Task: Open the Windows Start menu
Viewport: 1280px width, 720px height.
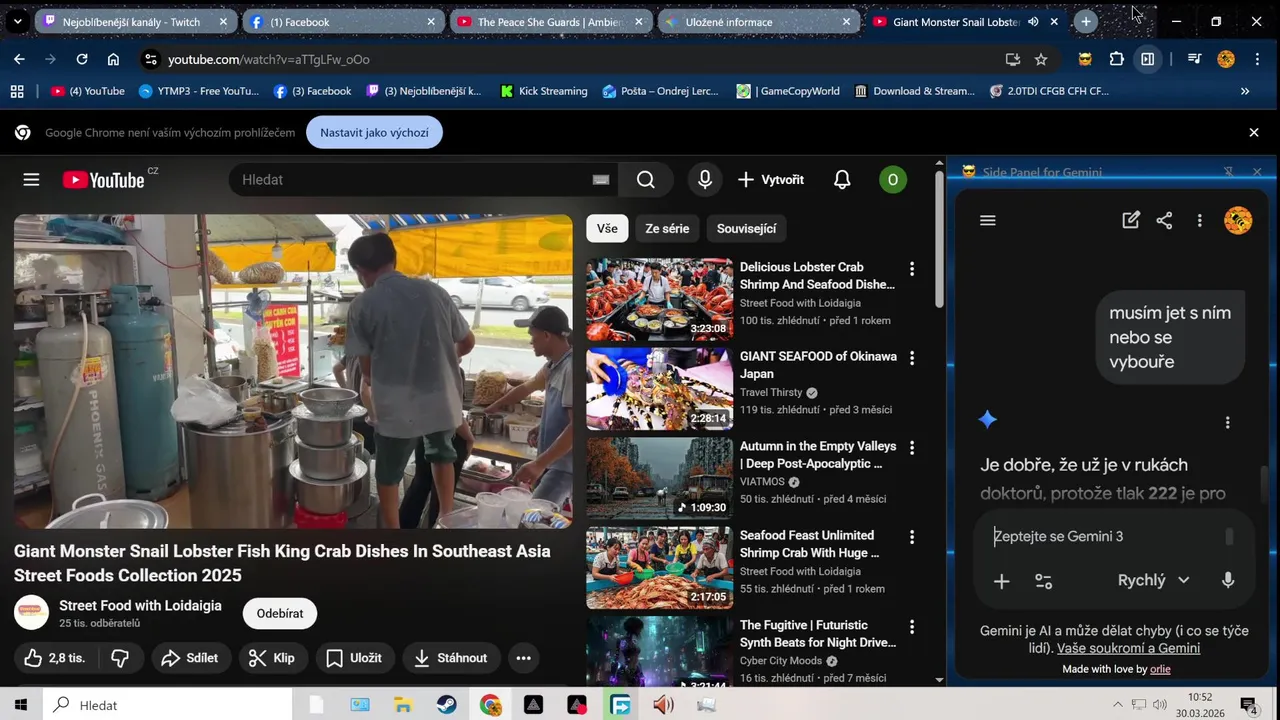Action: coord(20,705)
